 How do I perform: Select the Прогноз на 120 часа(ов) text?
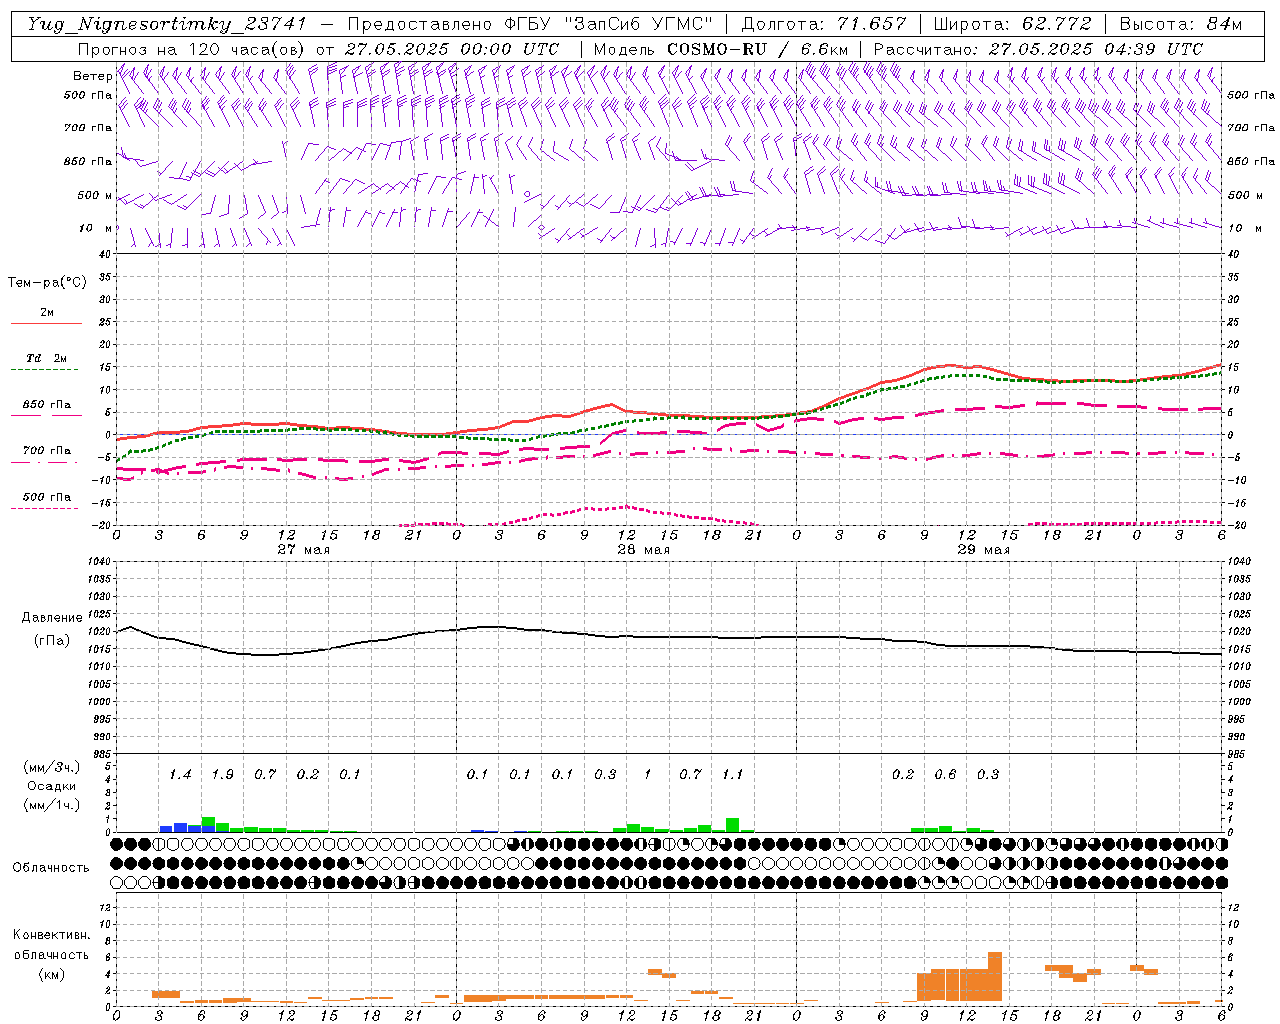[193, 49]
